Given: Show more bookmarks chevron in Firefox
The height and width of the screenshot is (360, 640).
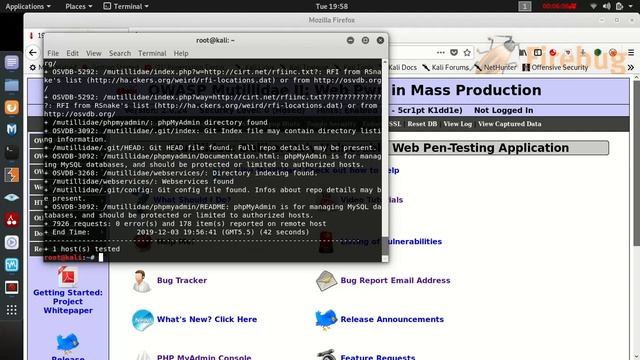Looking at the screenshot, I should 631,67.
